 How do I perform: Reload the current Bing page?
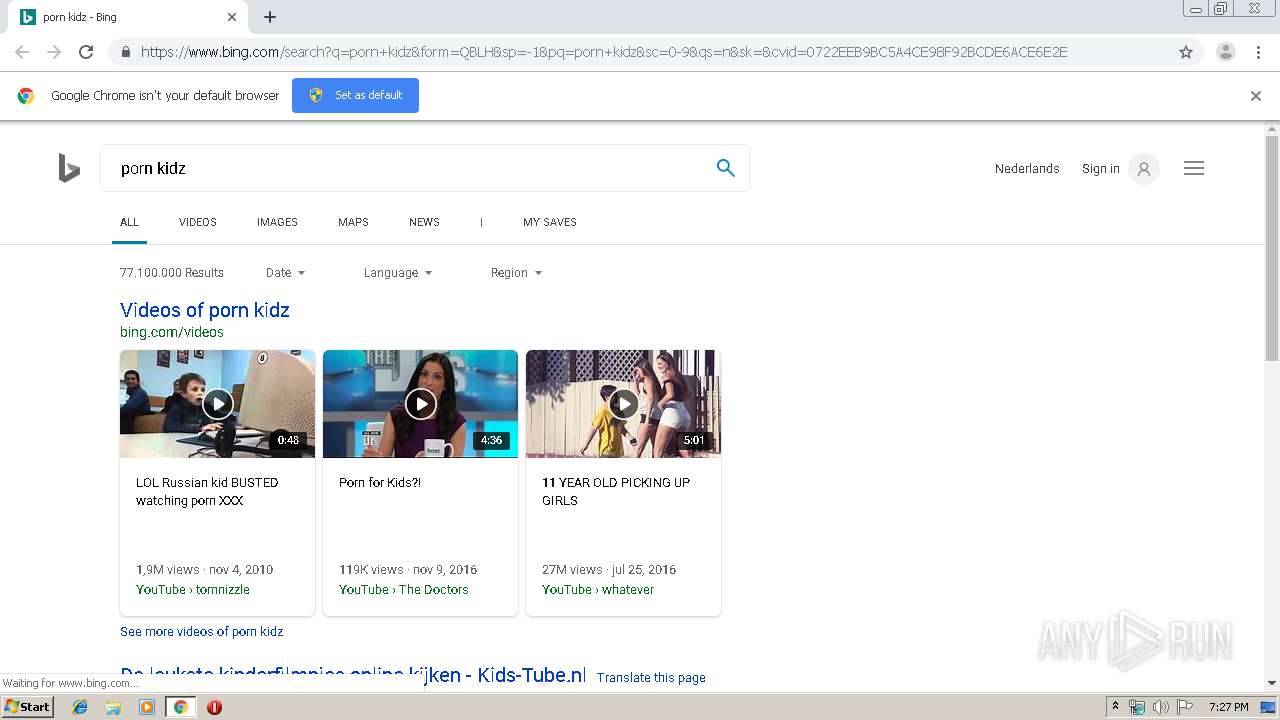click(x=86, y=52)
